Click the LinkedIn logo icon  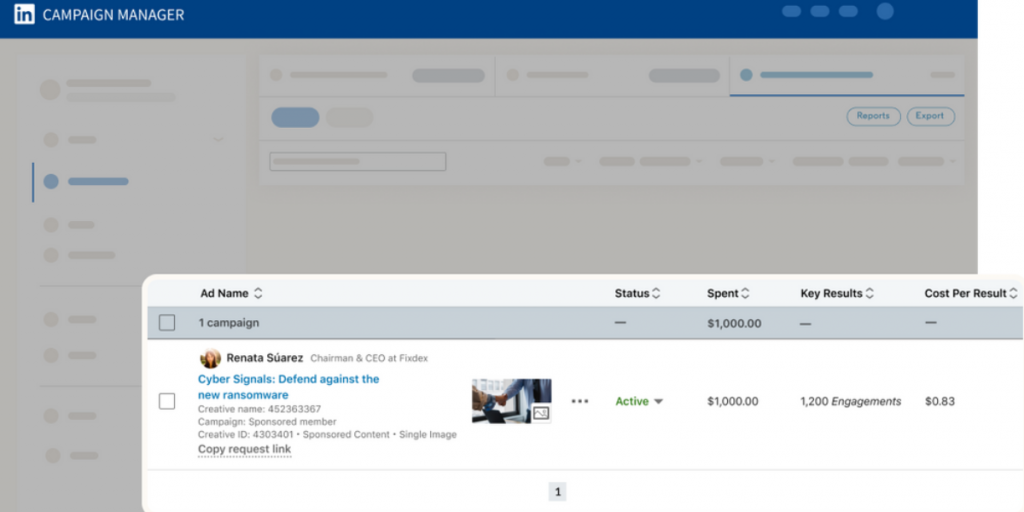pos(25,15)
